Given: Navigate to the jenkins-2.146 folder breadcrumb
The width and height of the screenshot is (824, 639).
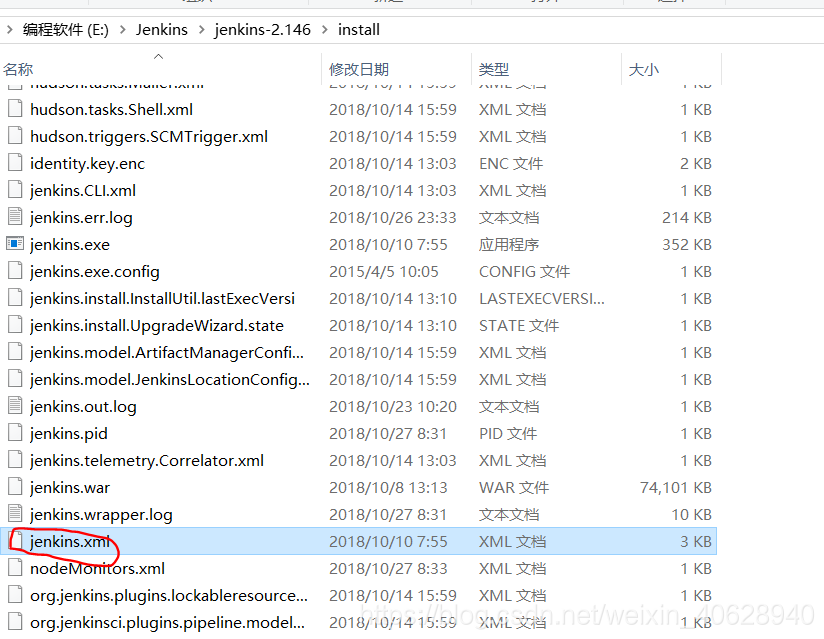Looking at the screenshot, I should tap(263, 29).
